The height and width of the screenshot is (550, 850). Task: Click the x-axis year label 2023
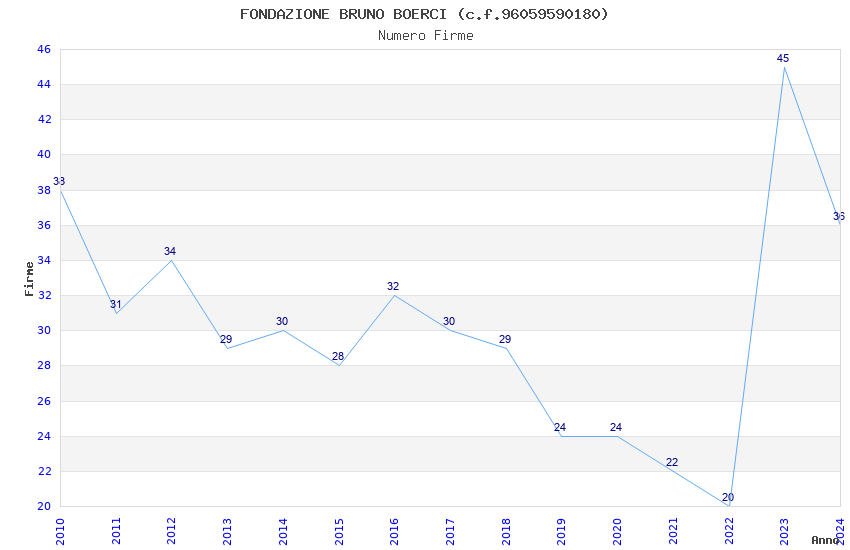click(x=784, y=532)
